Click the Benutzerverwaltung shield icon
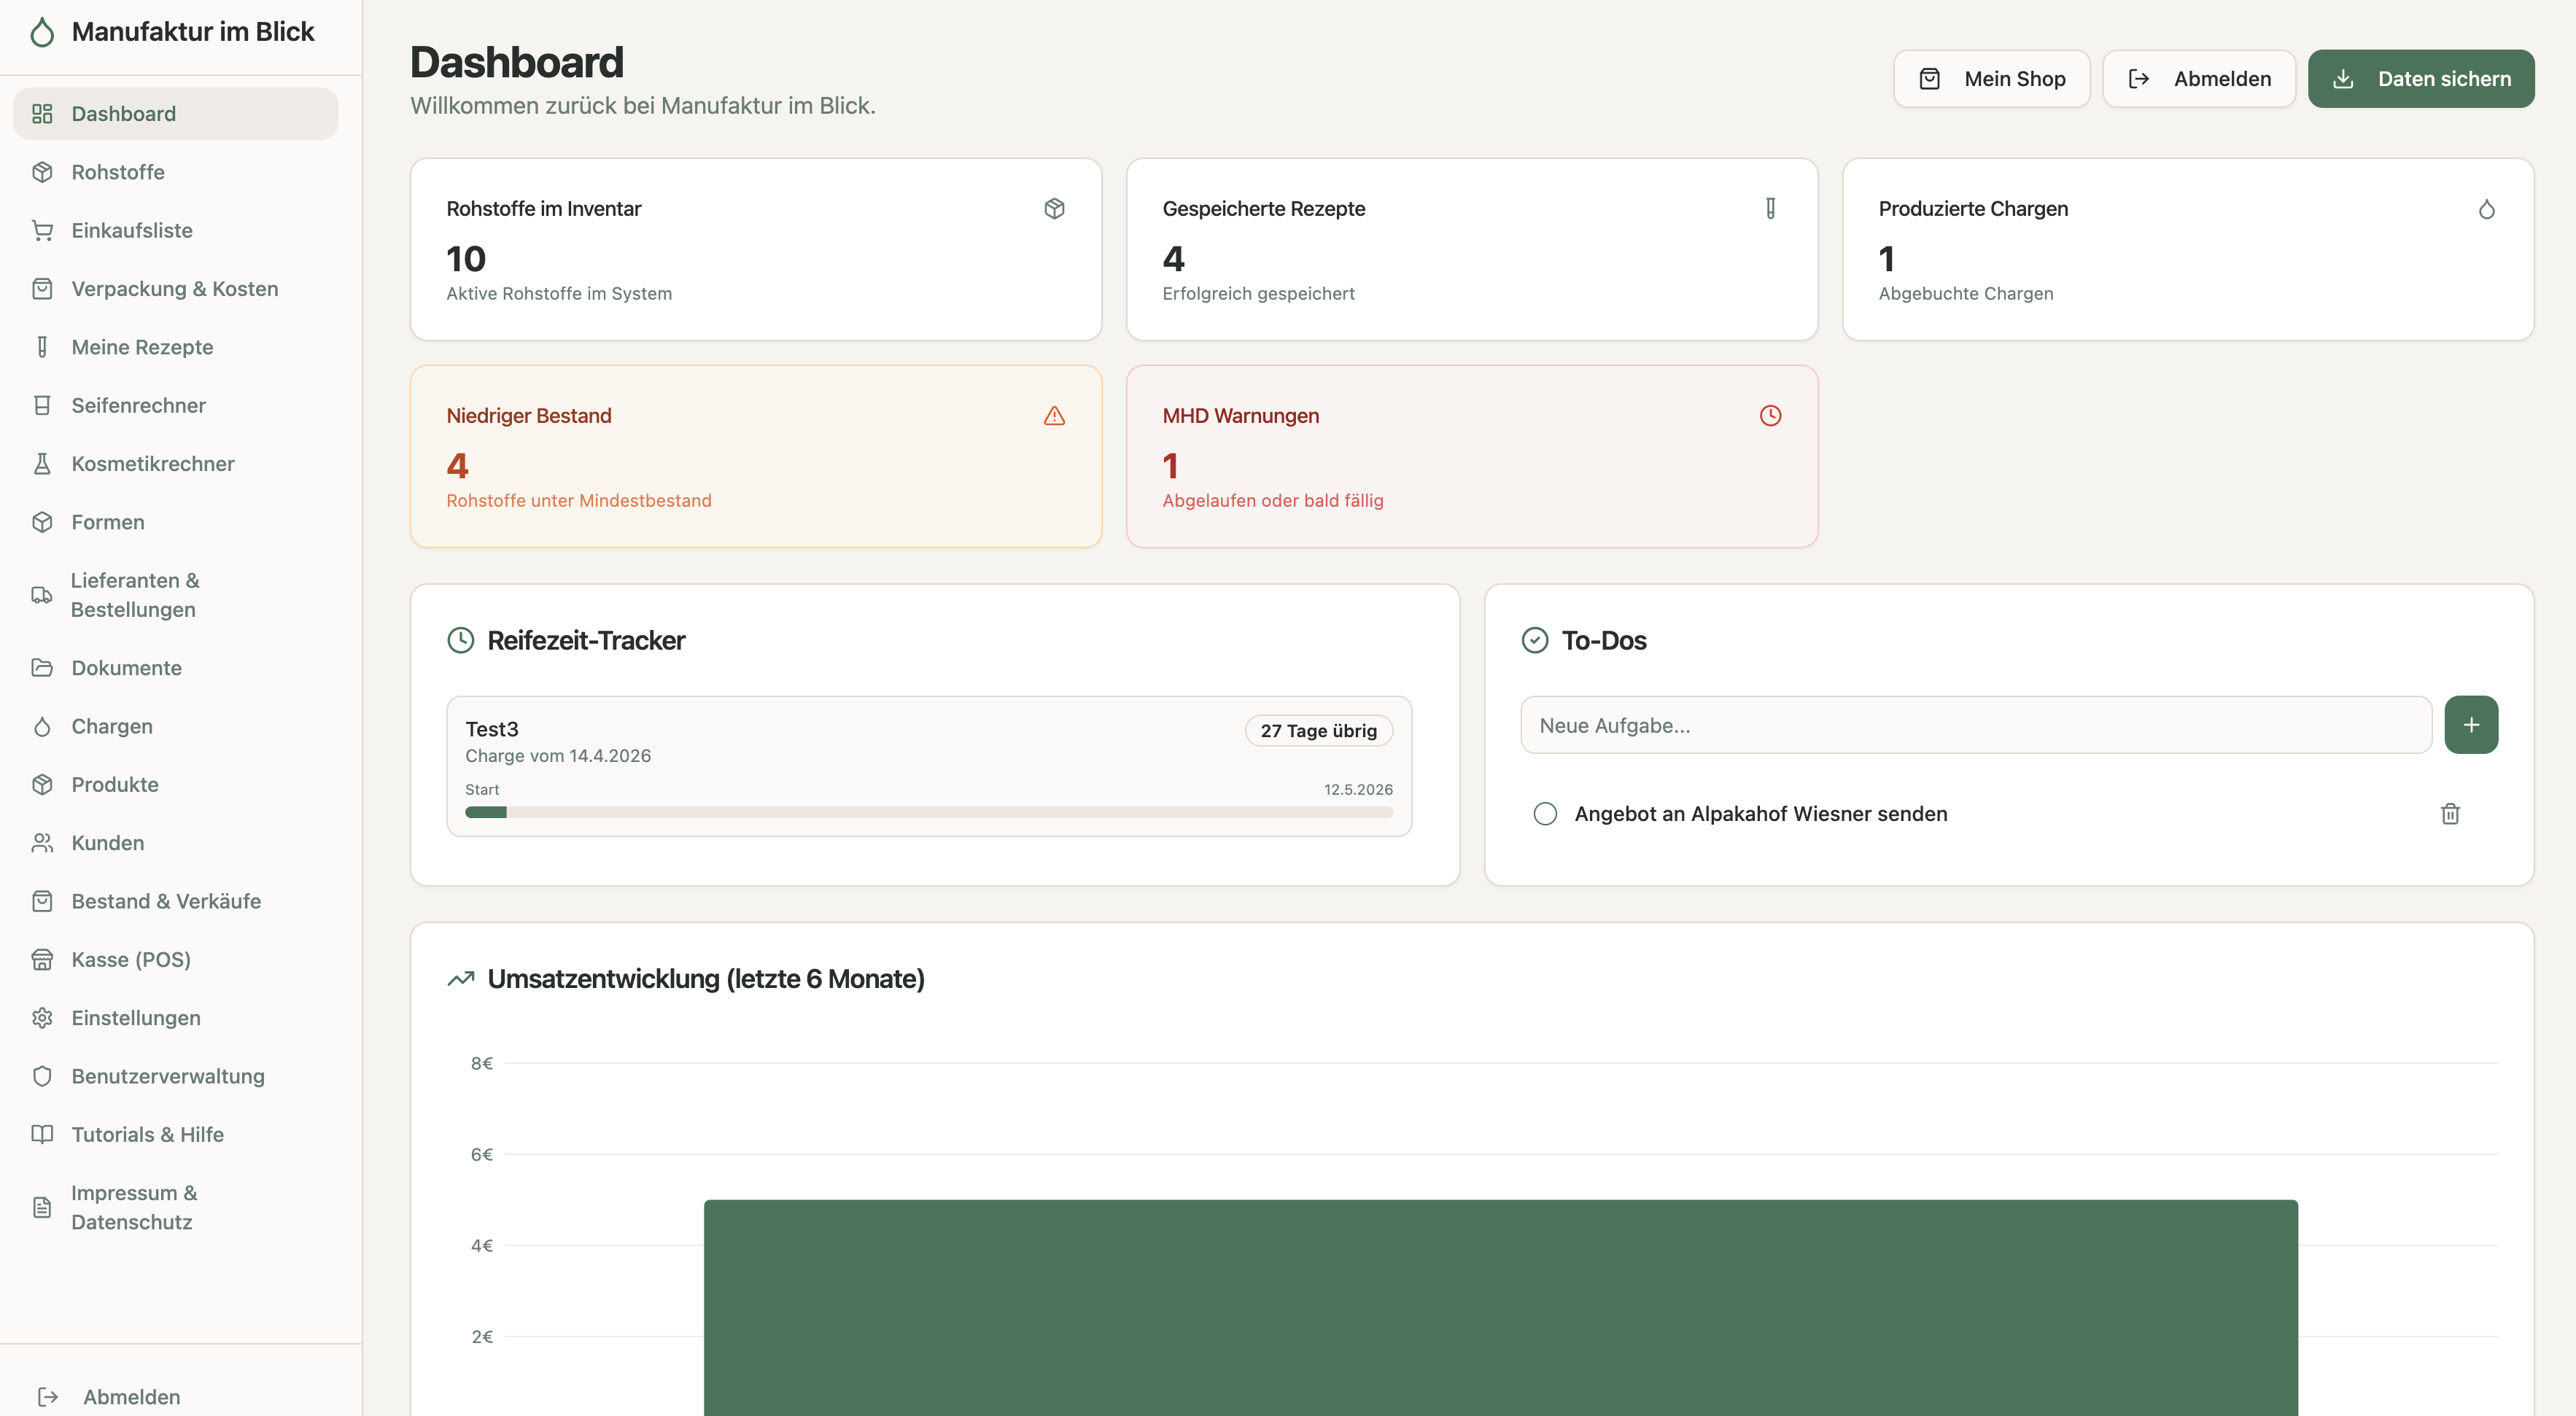 [x=42, y=1076]
